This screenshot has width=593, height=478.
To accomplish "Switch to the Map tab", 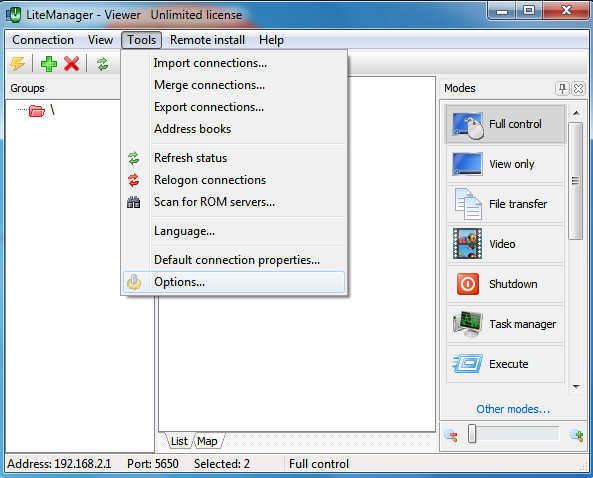I will click(207, 441).
